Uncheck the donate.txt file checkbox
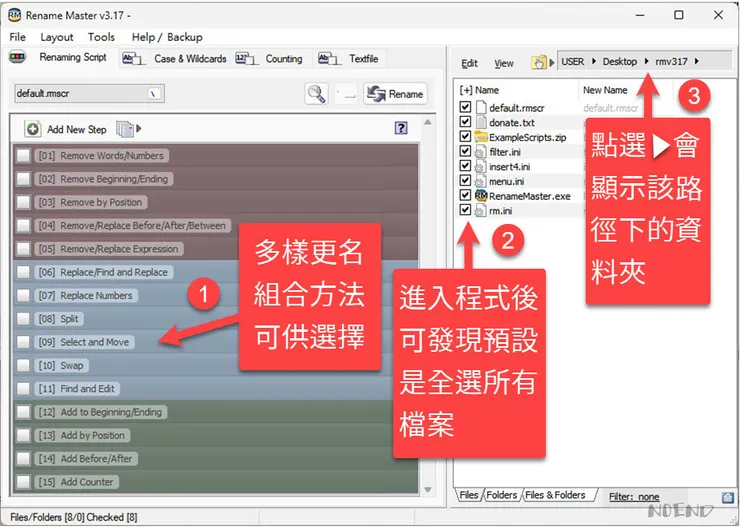740x527 pixels. click(465, 122)
